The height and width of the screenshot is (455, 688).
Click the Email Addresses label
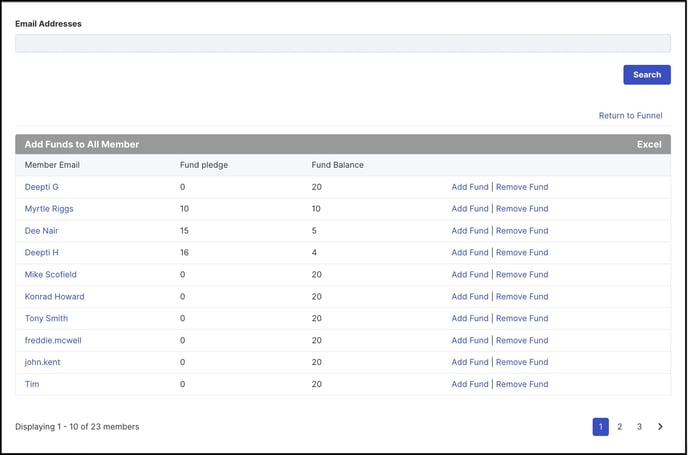(x=48, y=24)
